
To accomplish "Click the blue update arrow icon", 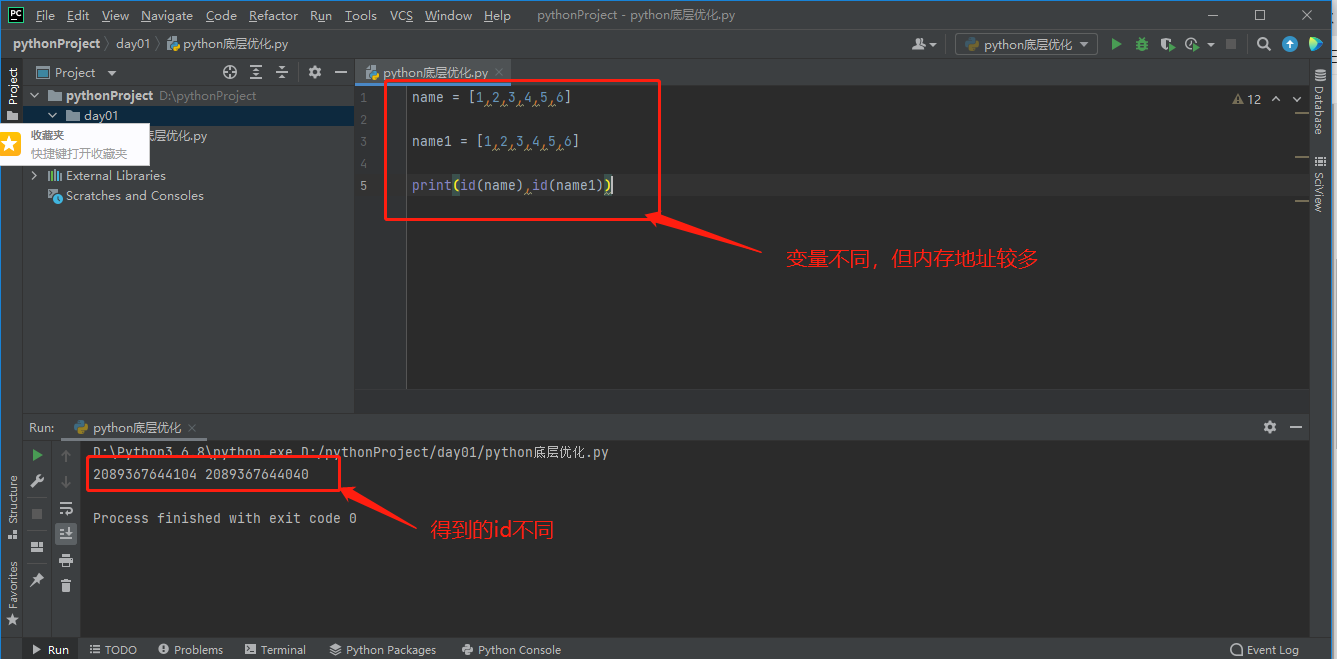I will (1290, 44).
